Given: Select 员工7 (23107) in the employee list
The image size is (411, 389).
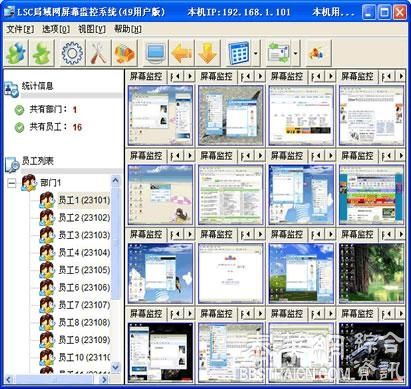Looking at the screenshot, I should pos(84,305).
